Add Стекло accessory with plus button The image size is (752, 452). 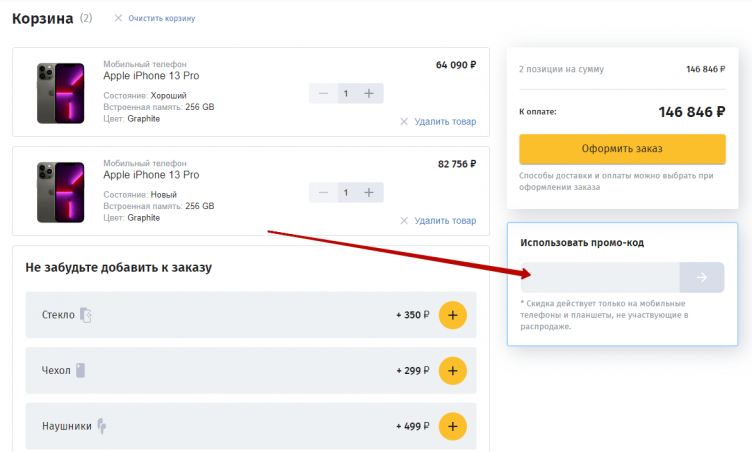pos(452,315)
